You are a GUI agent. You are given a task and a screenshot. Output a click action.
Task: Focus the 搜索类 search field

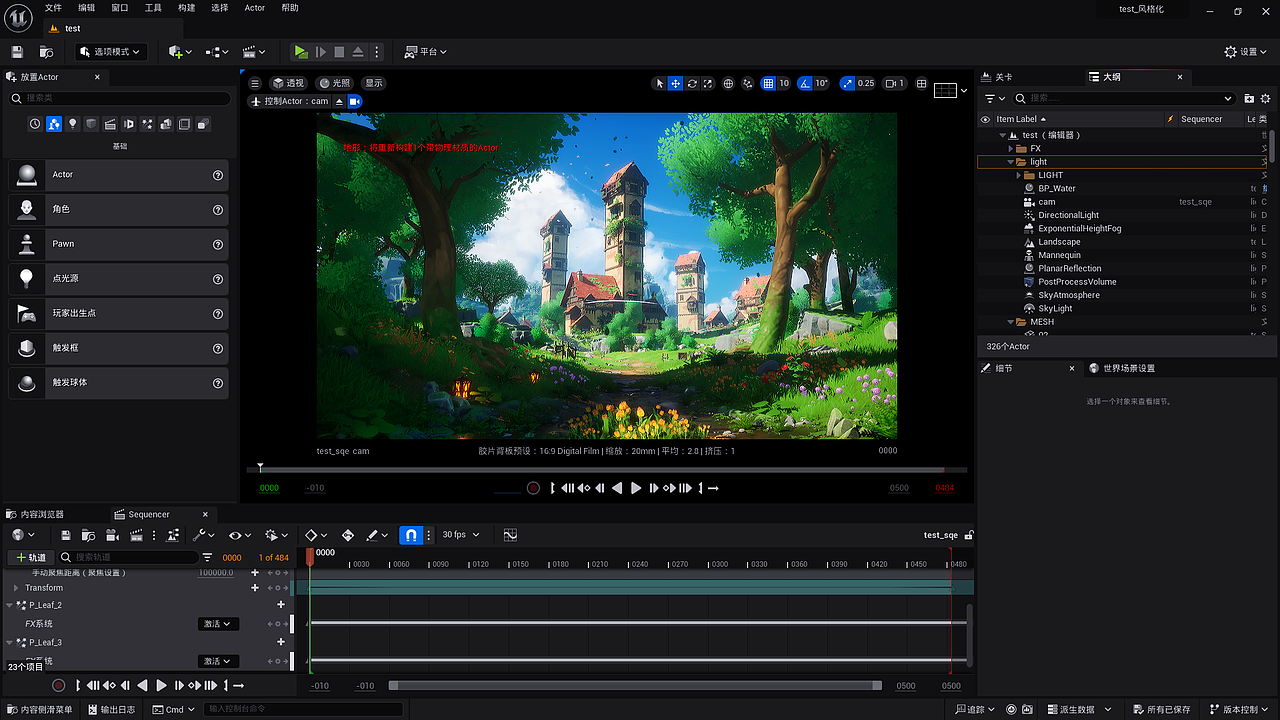tap(120, 98)
